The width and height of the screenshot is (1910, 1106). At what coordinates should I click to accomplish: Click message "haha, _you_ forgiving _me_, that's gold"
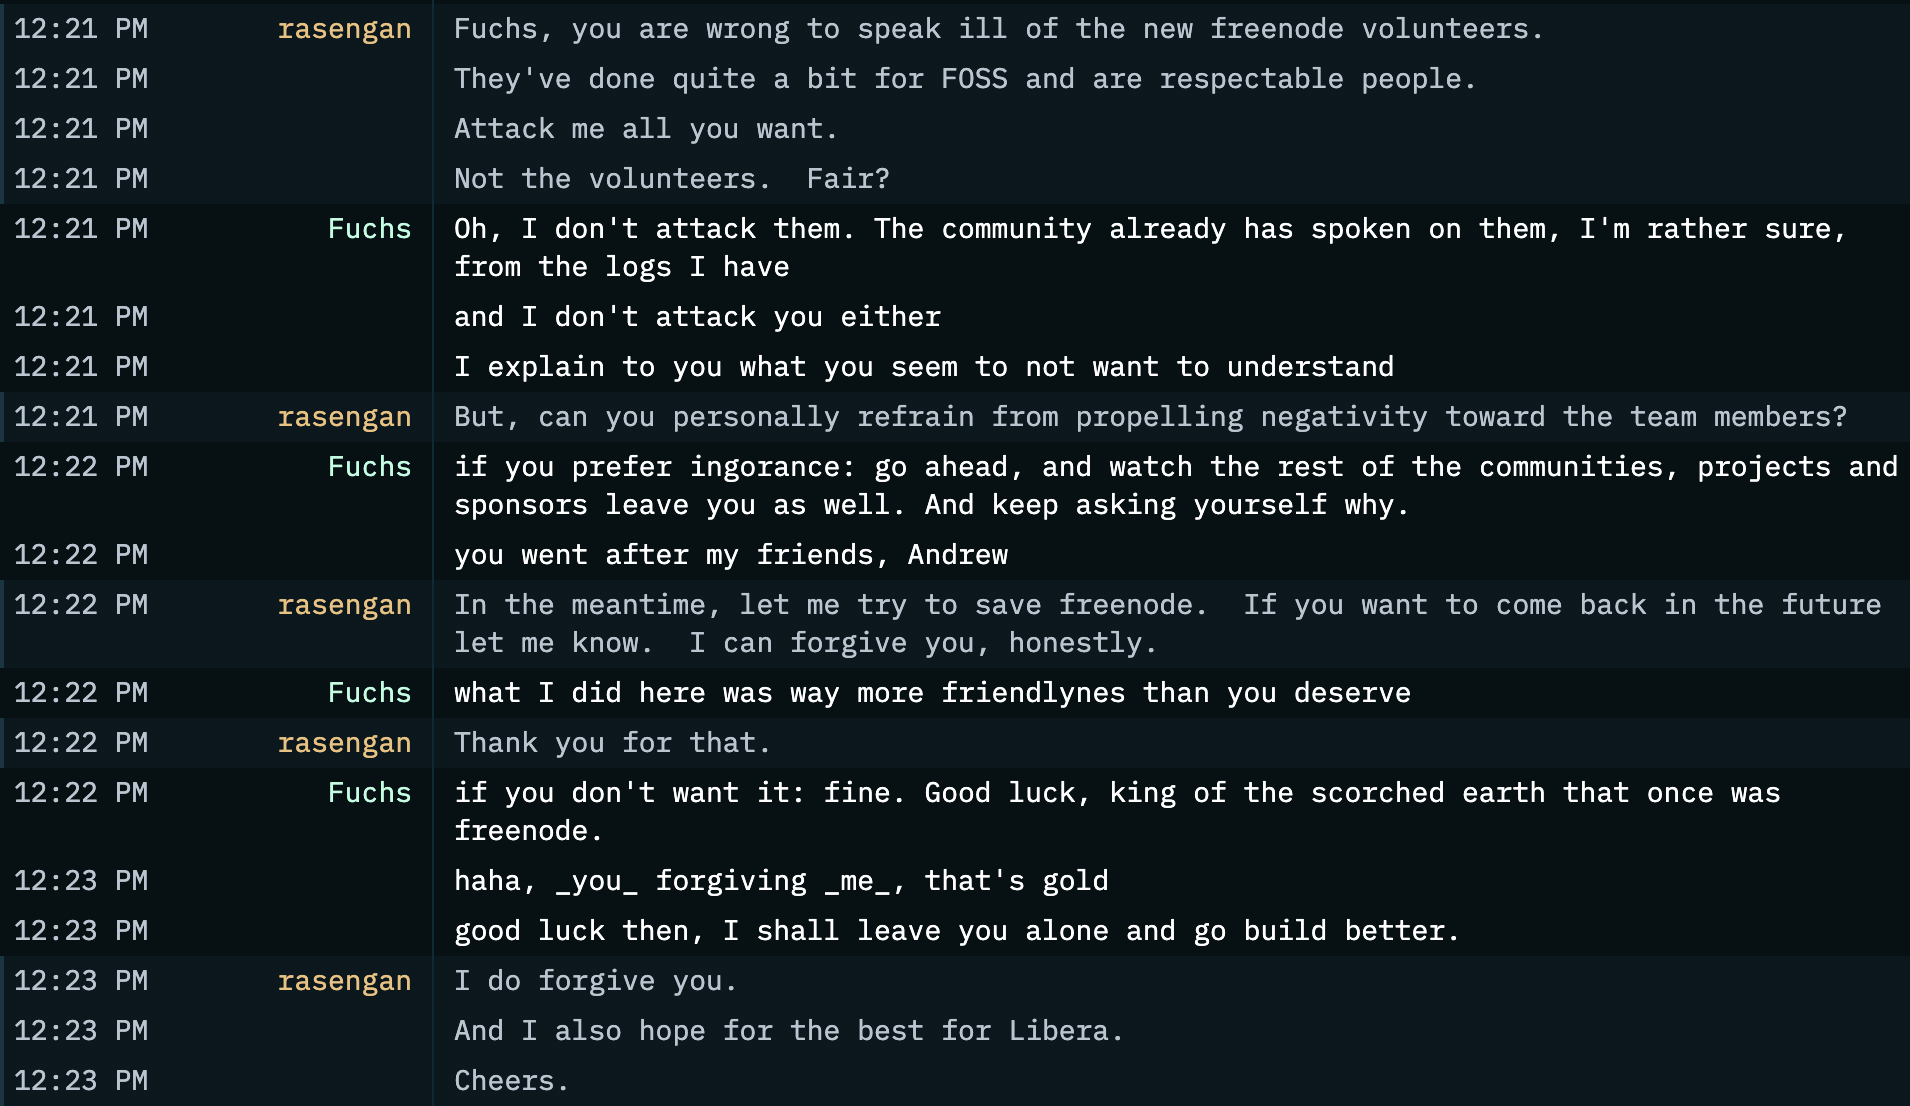tap(781, 881)
